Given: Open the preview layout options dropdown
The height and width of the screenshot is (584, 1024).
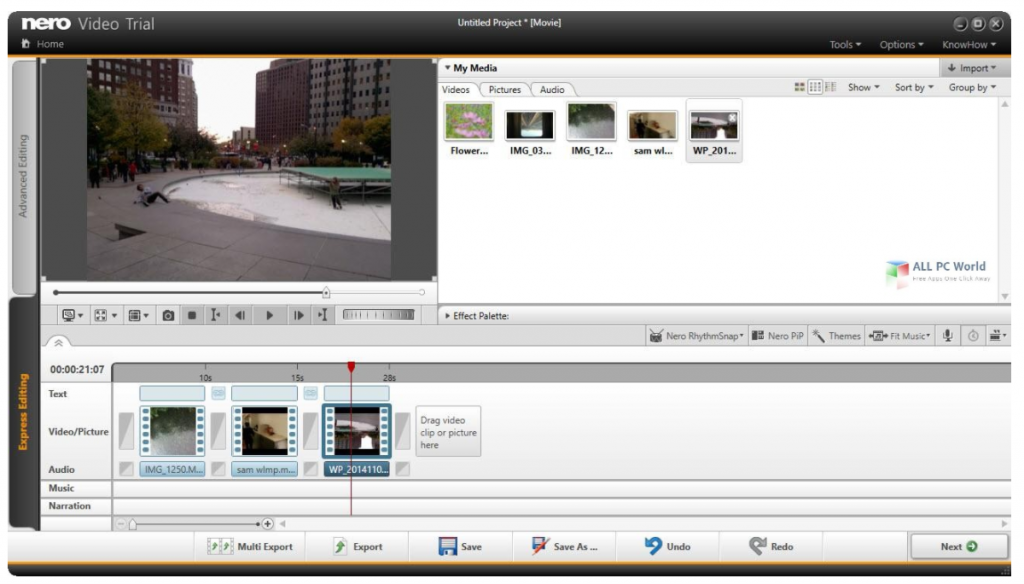Looking at the screenshot, I should pos(138,316).
